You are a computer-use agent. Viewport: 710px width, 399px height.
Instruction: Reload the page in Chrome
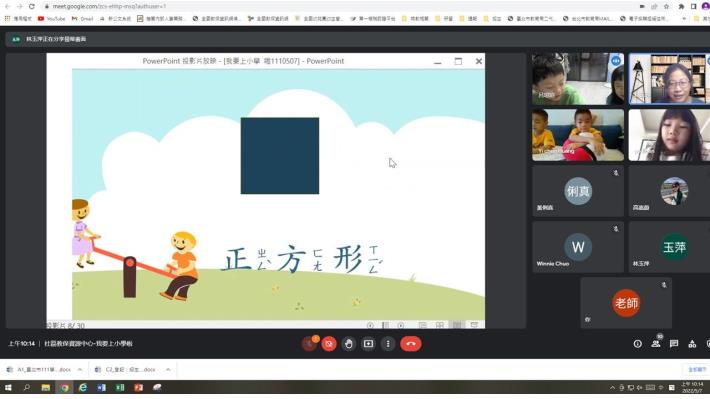click(x=31, y=6)
